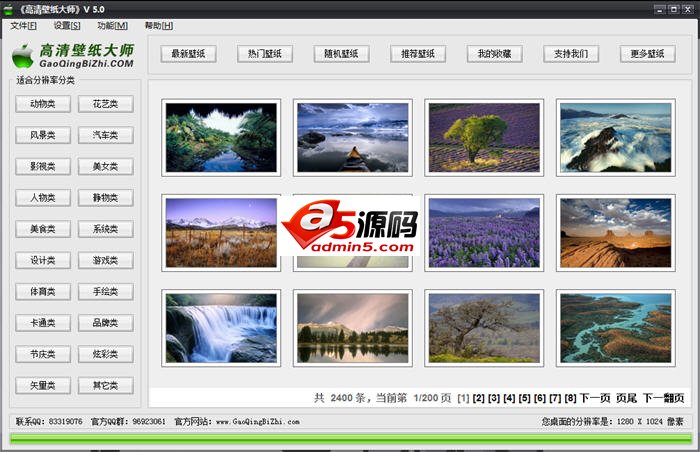The height and width of the screenshot is (452, 700).
Task: Choose the 品牌类 category button
Action: (x=106, y=323)
